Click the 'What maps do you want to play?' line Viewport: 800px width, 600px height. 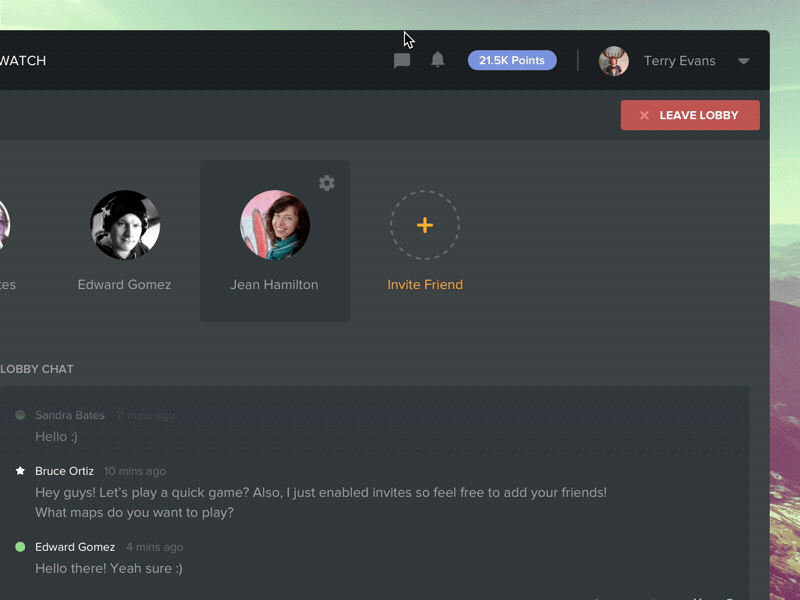point(134,512)
